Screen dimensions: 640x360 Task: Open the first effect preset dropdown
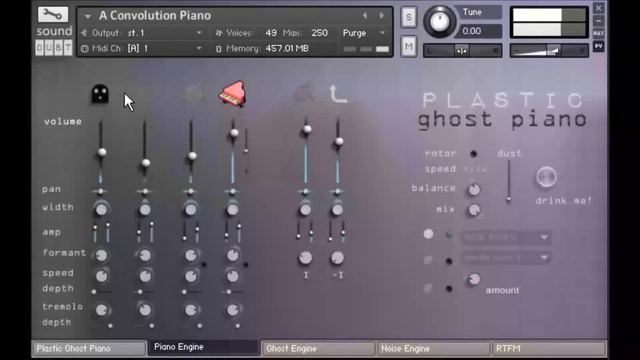tap(506, 237)
